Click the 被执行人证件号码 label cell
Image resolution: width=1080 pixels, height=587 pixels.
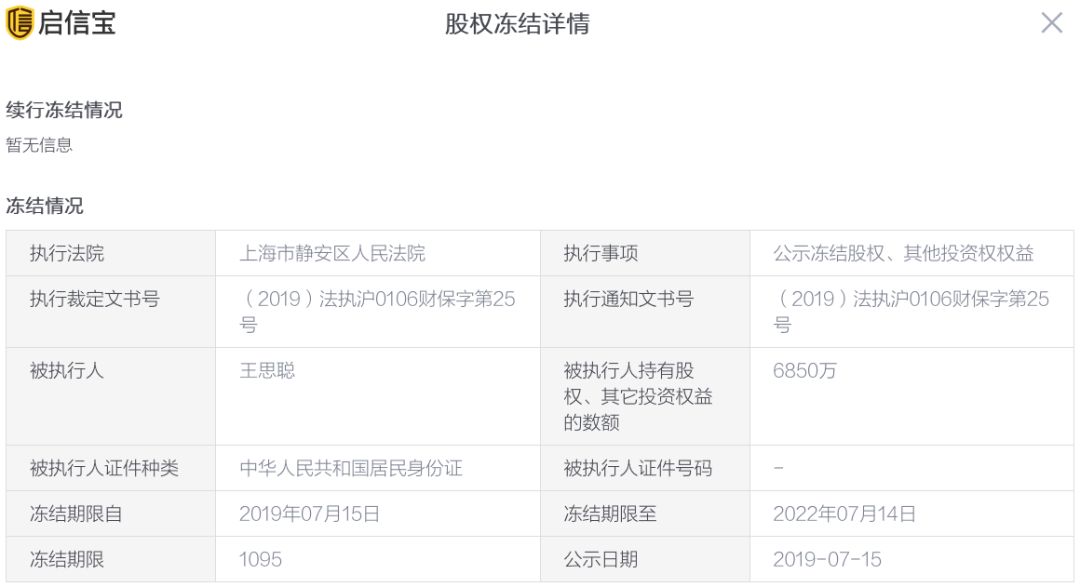point(645,468)
